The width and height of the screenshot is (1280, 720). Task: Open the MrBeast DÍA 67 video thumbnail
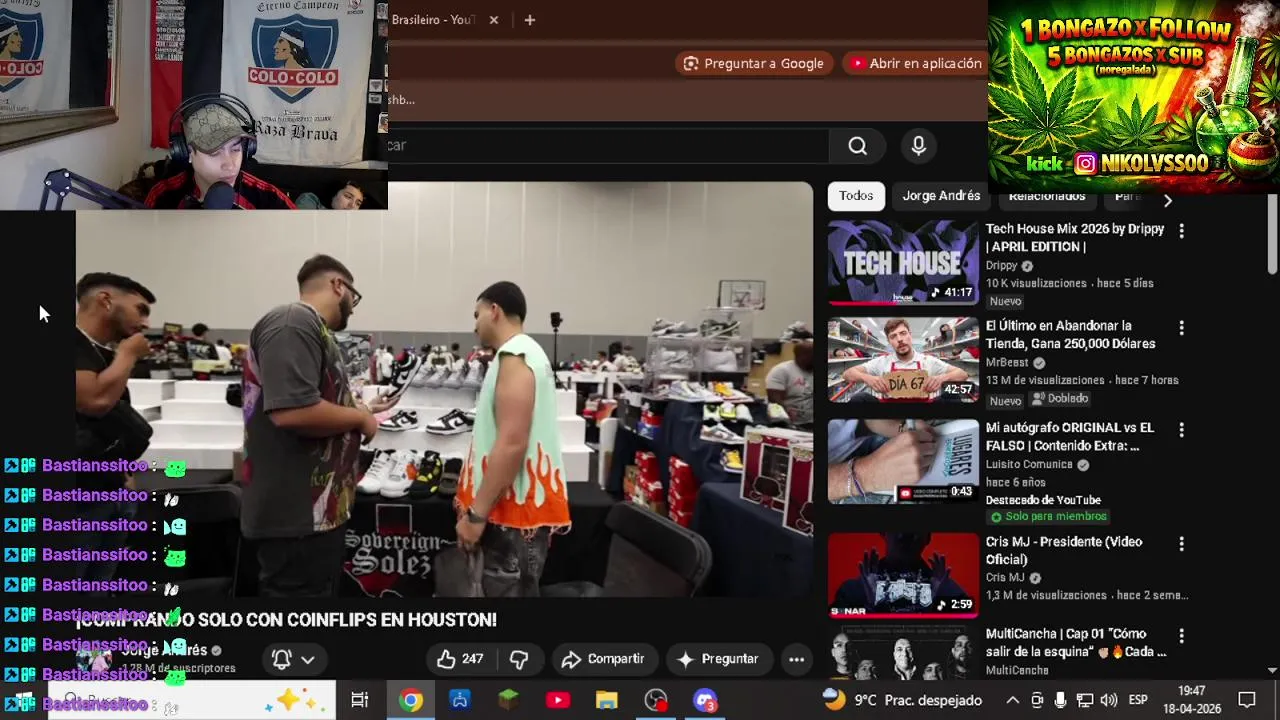tap(903, 360)
